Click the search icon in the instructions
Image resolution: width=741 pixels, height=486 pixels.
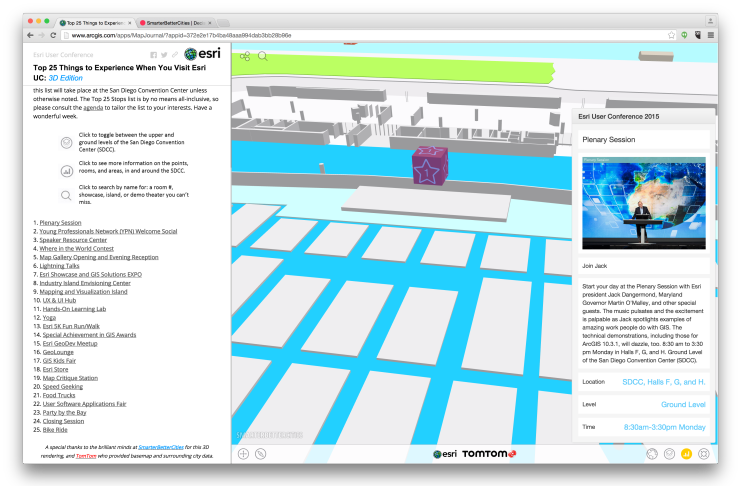tap(66, 195)
